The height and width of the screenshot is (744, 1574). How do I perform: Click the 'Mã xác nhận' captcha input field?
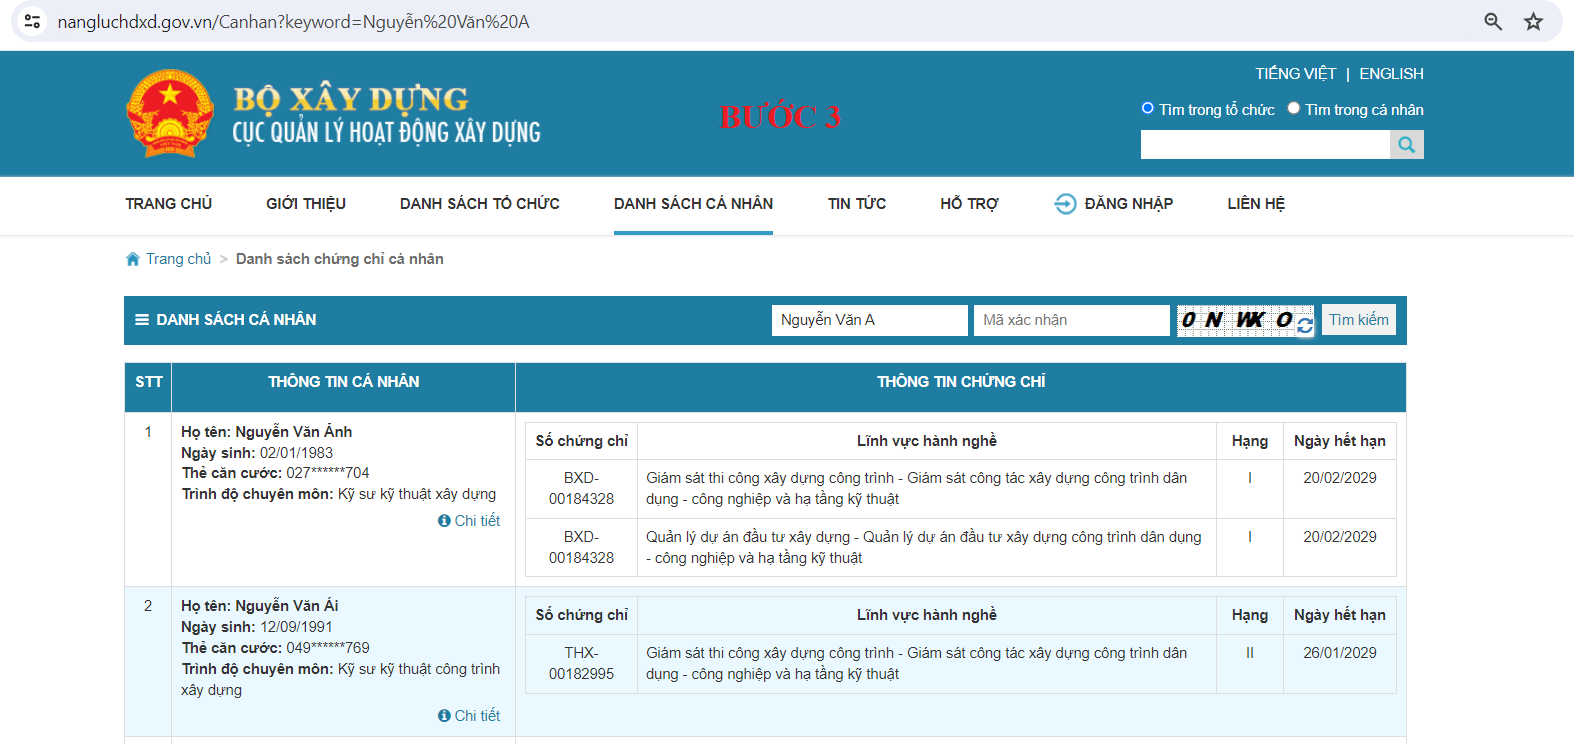pos(1071,320)
